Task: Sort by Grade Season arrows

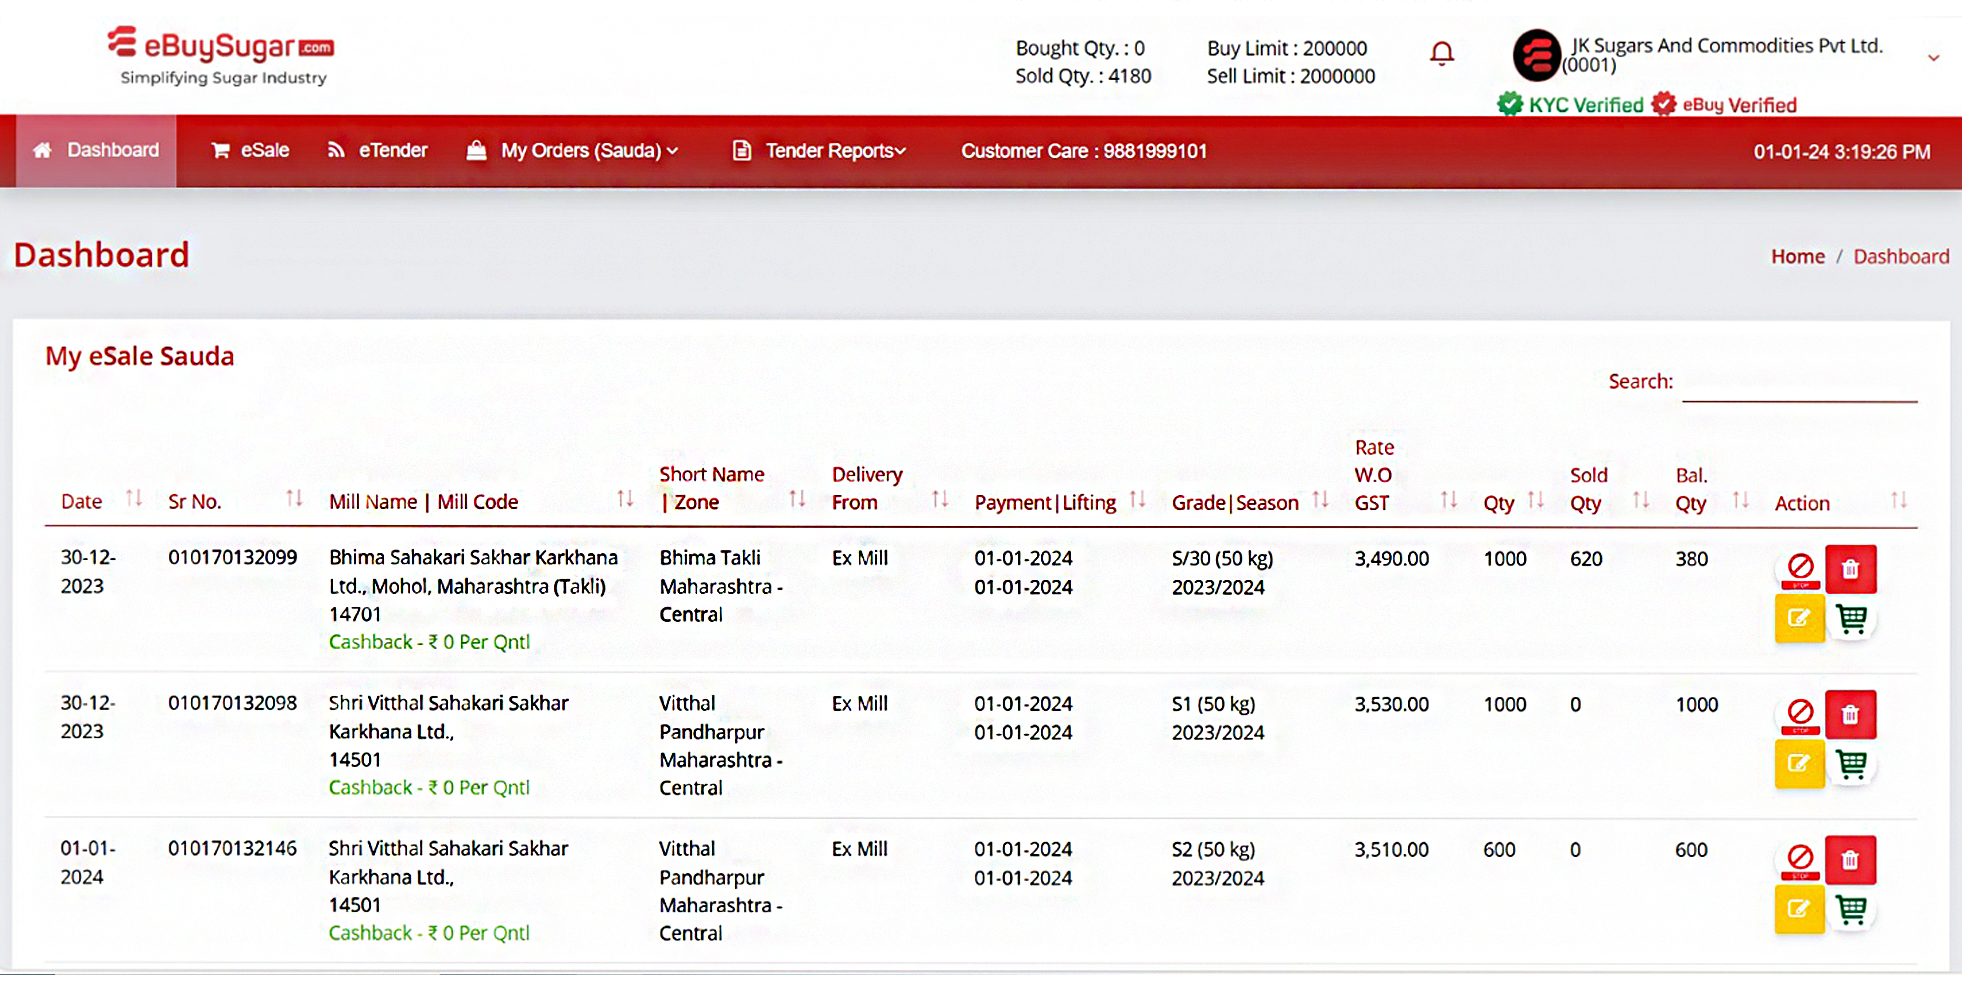Action: (1321, 498)
